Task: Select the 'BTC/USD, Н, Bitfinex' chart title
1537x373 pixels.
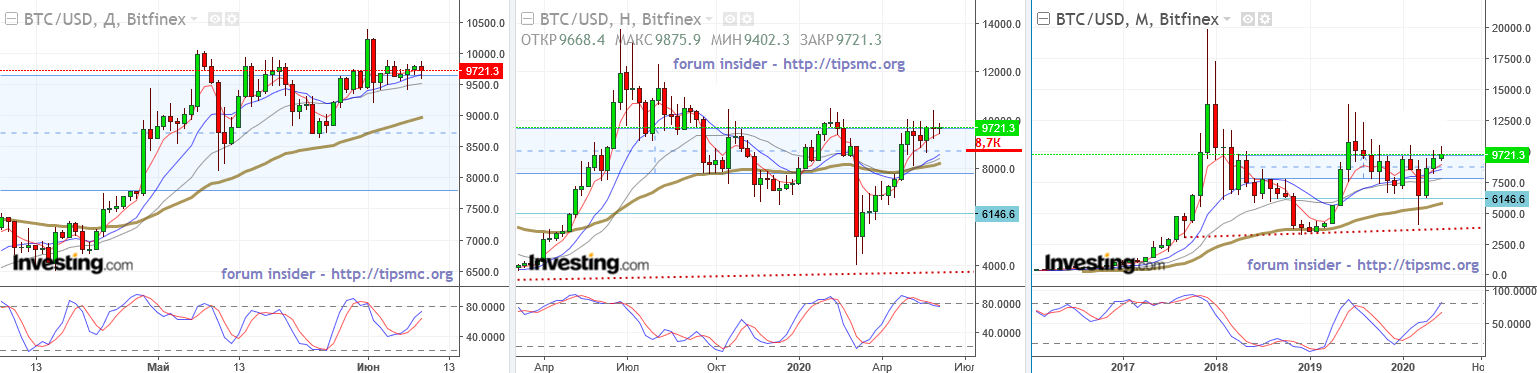Action: point(620,19)
